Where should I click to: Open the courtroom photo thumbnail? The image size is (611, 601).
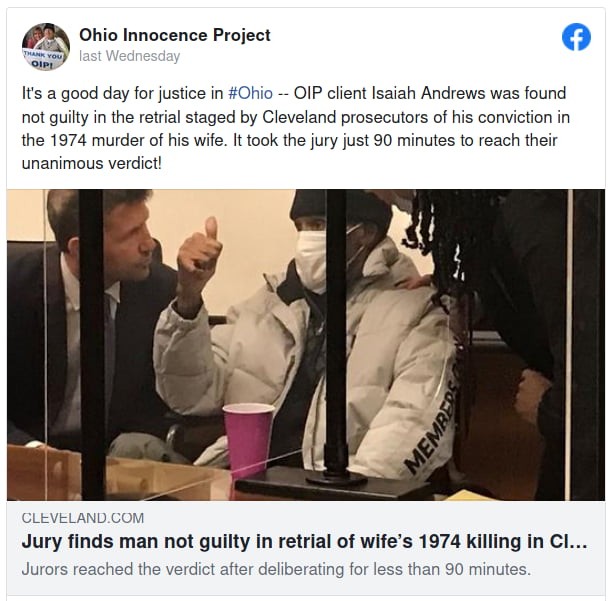(306, 345)
